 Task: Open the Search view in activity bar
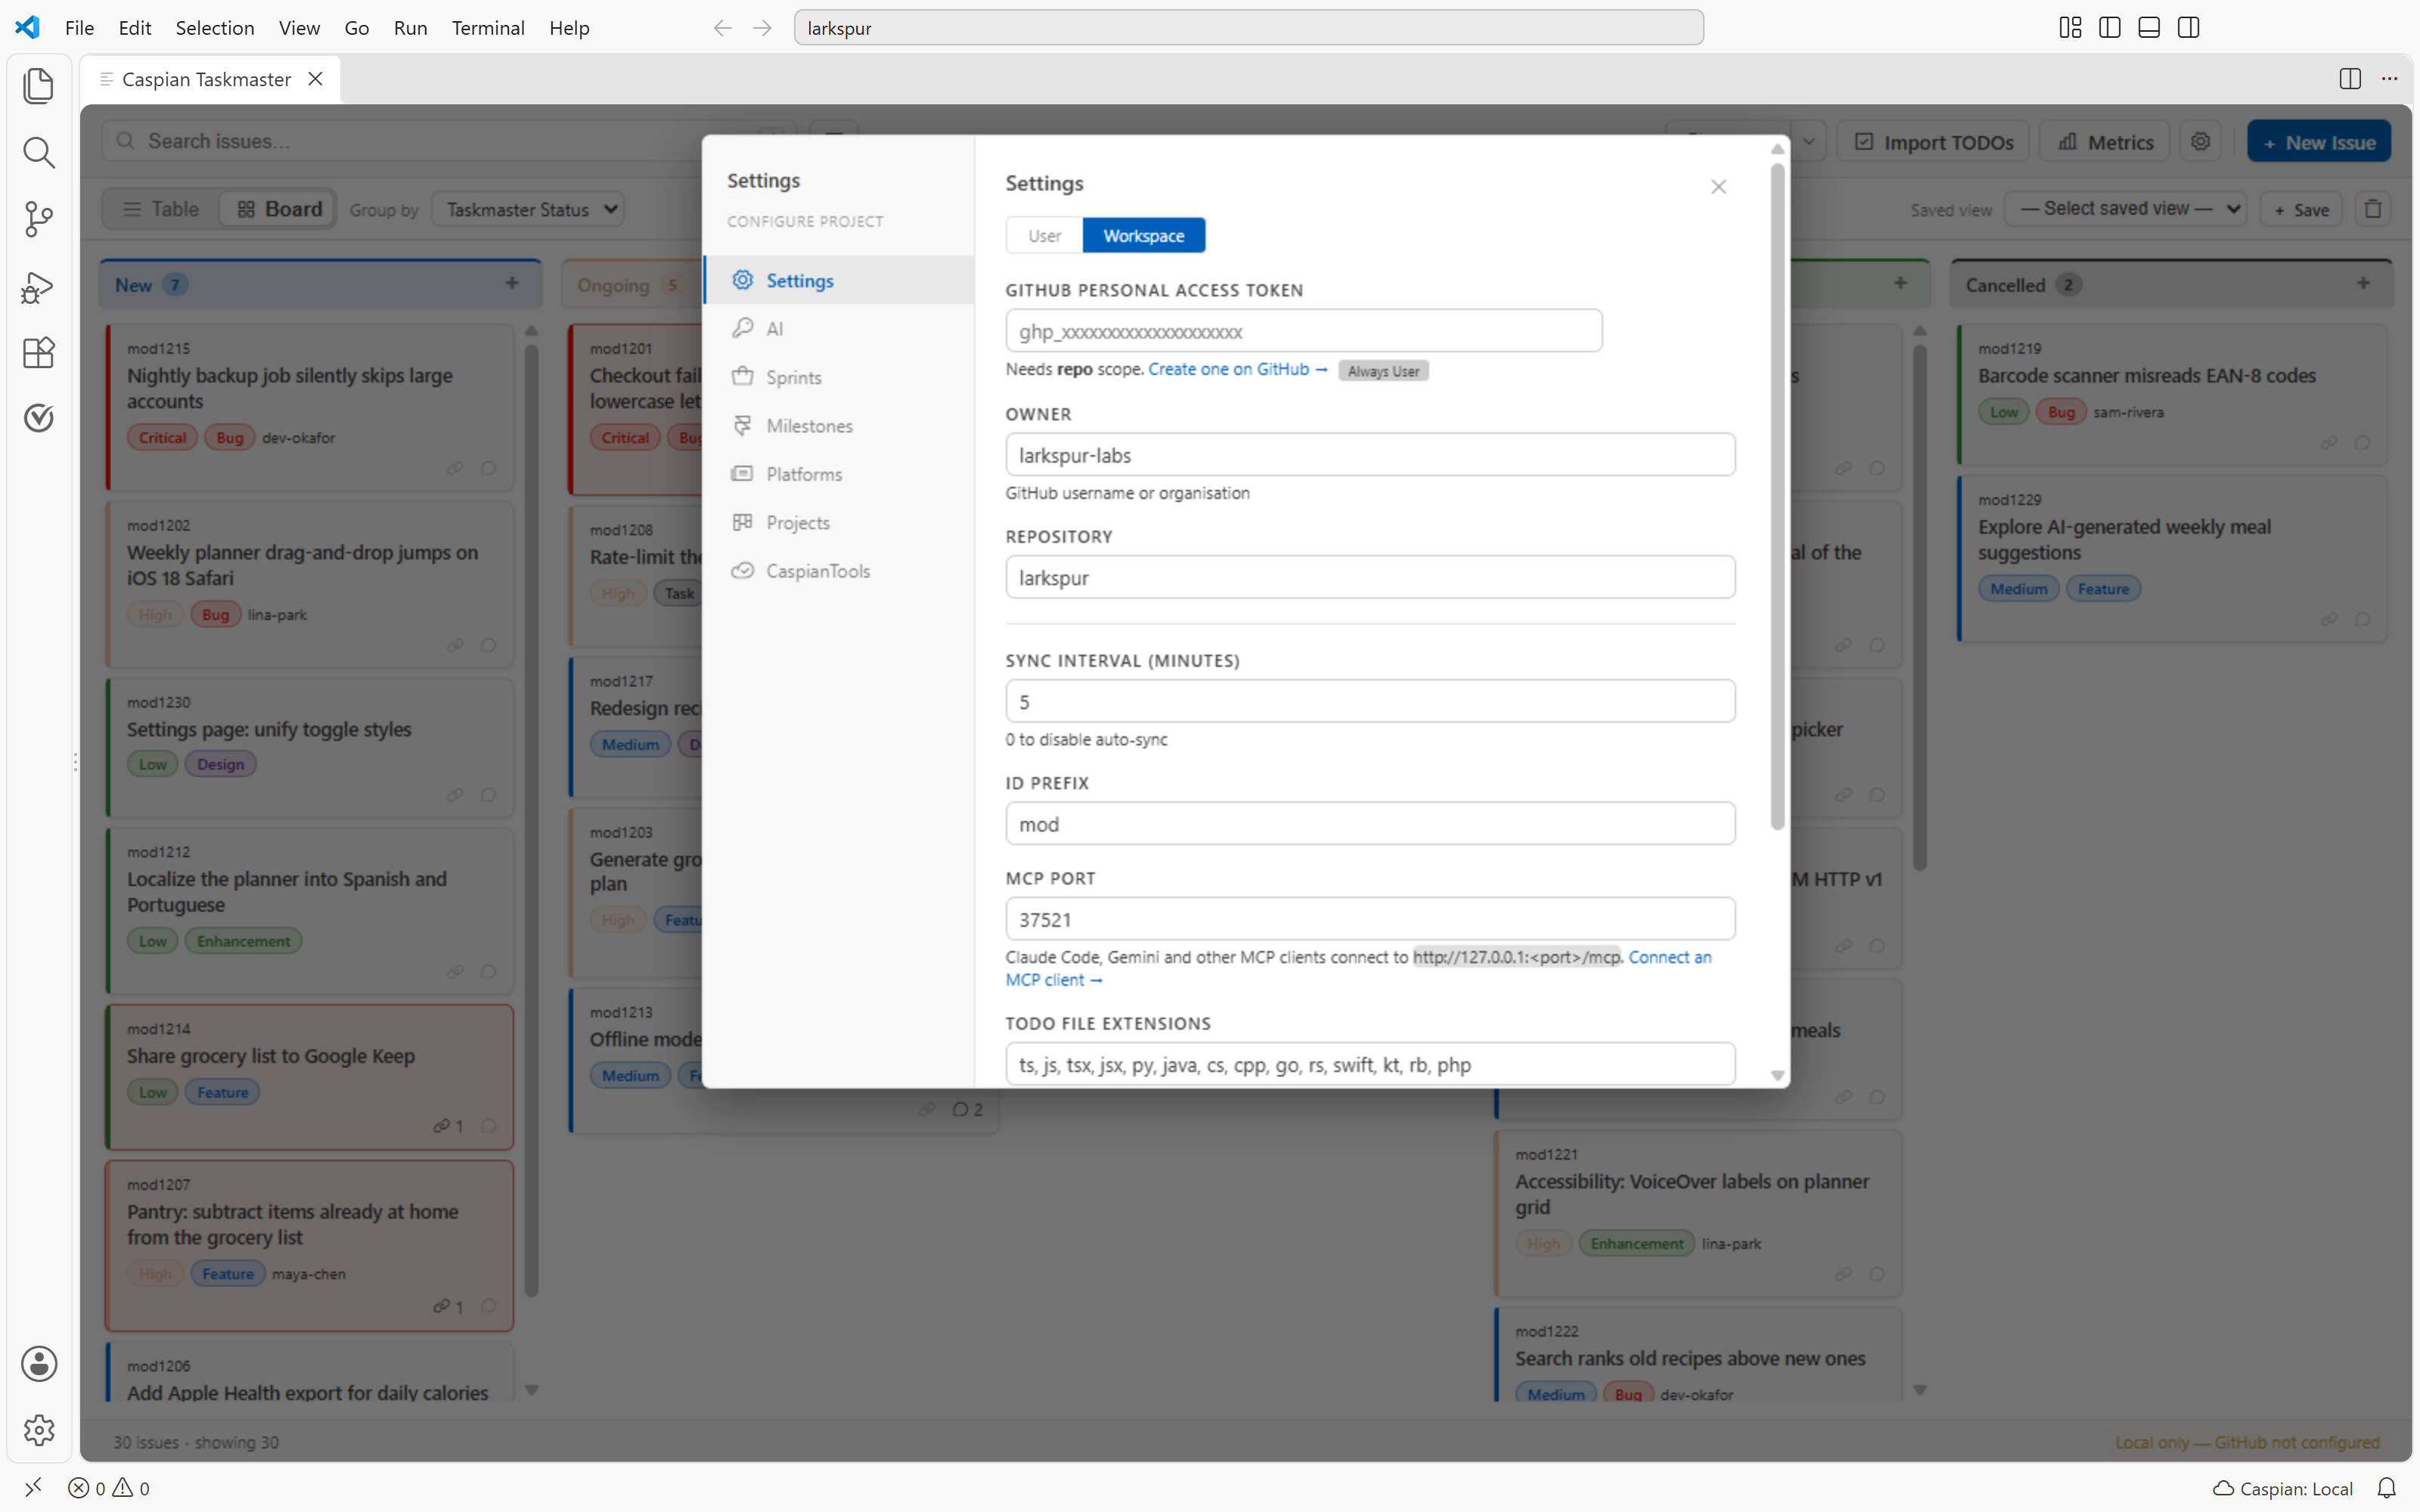click(38, 152)
